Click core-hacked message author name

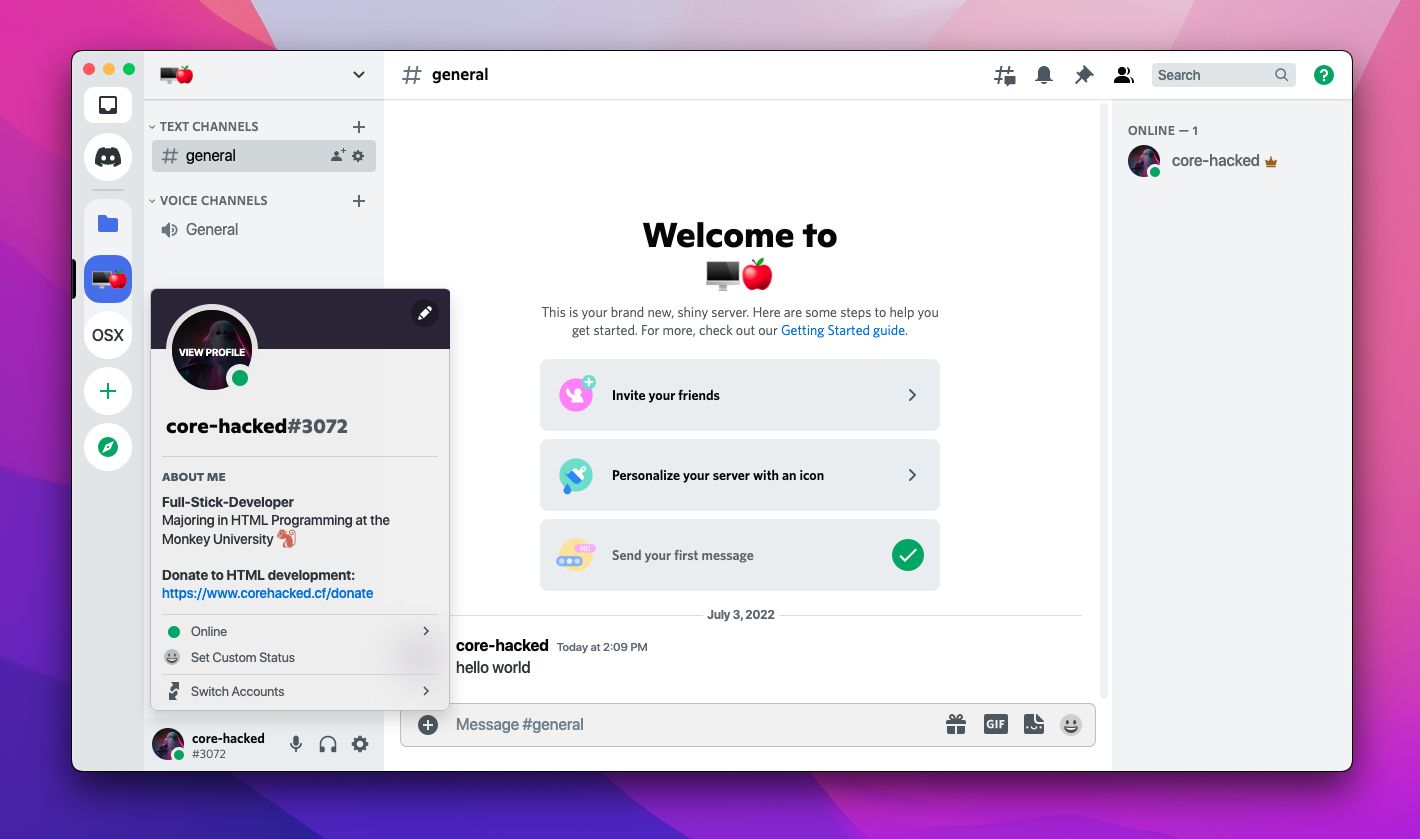(x=502, y=646)
